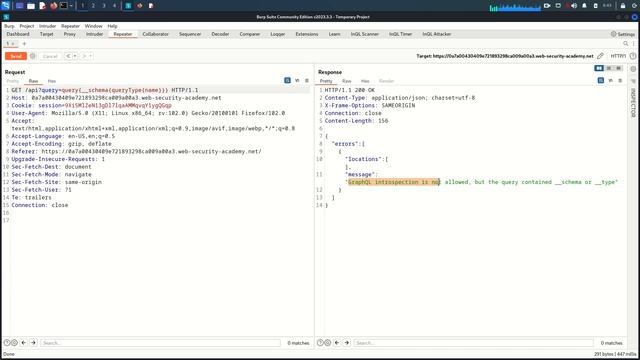Viewport: 640px width, 360px height.
Task: Select Response Pretty view
Action: pyautogui.click(x=326, y=81)
